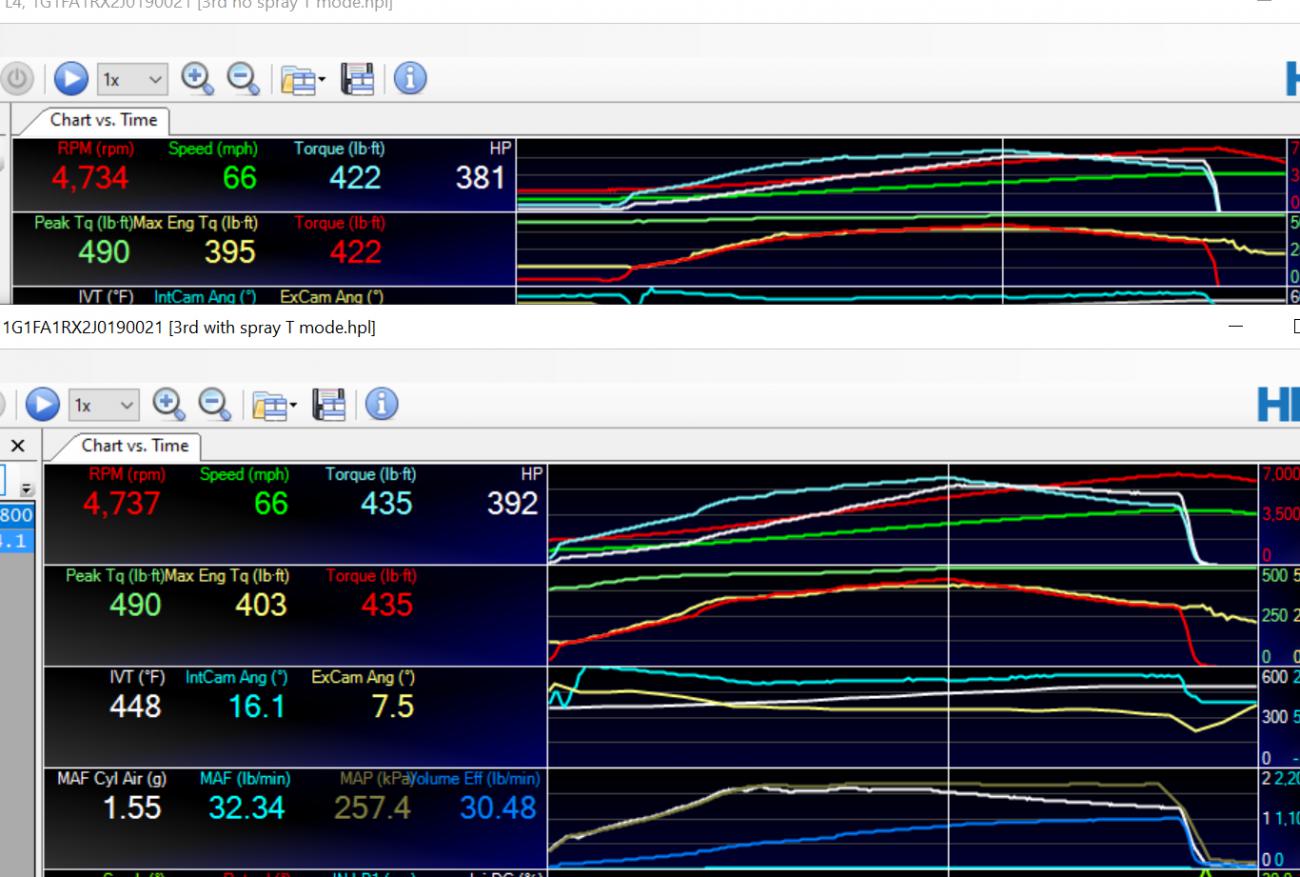The width and height of the screenshot is (1300, 877).
Task: Close the side panel with the X button
Action: pos(17,446)
